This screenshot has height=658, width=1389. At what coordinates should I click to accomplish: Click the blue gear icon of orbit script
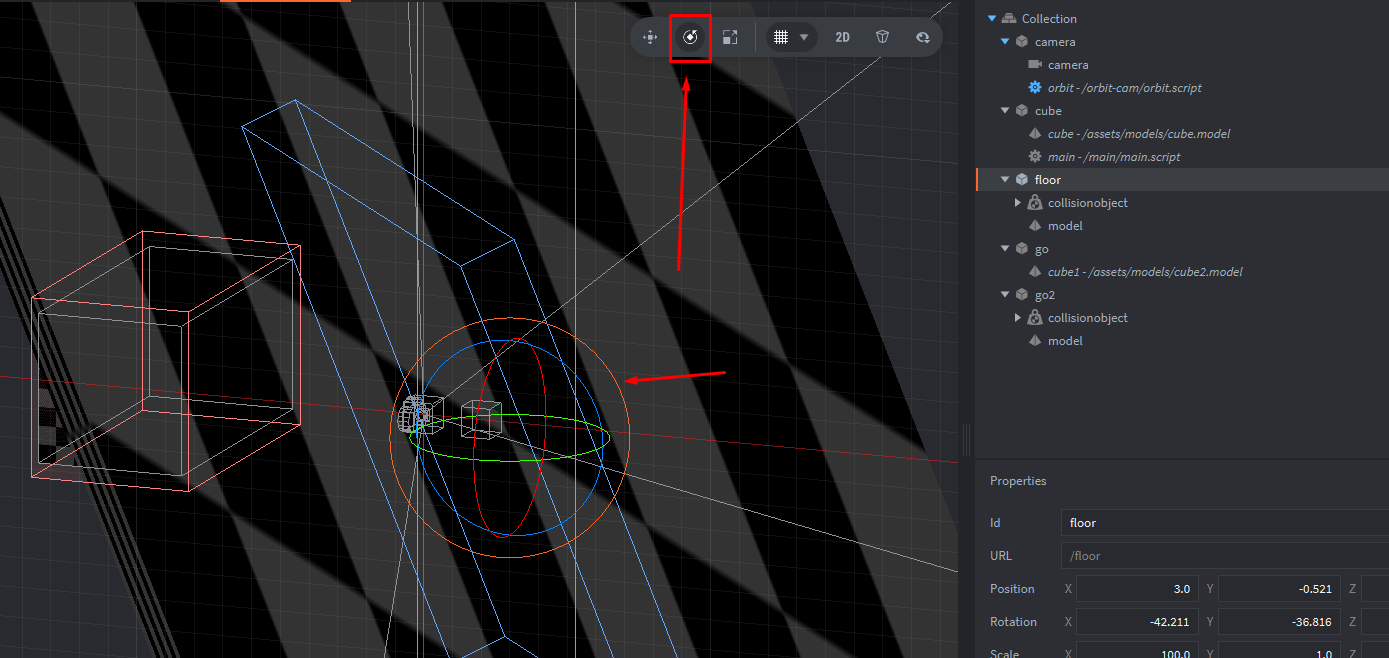1035,88
